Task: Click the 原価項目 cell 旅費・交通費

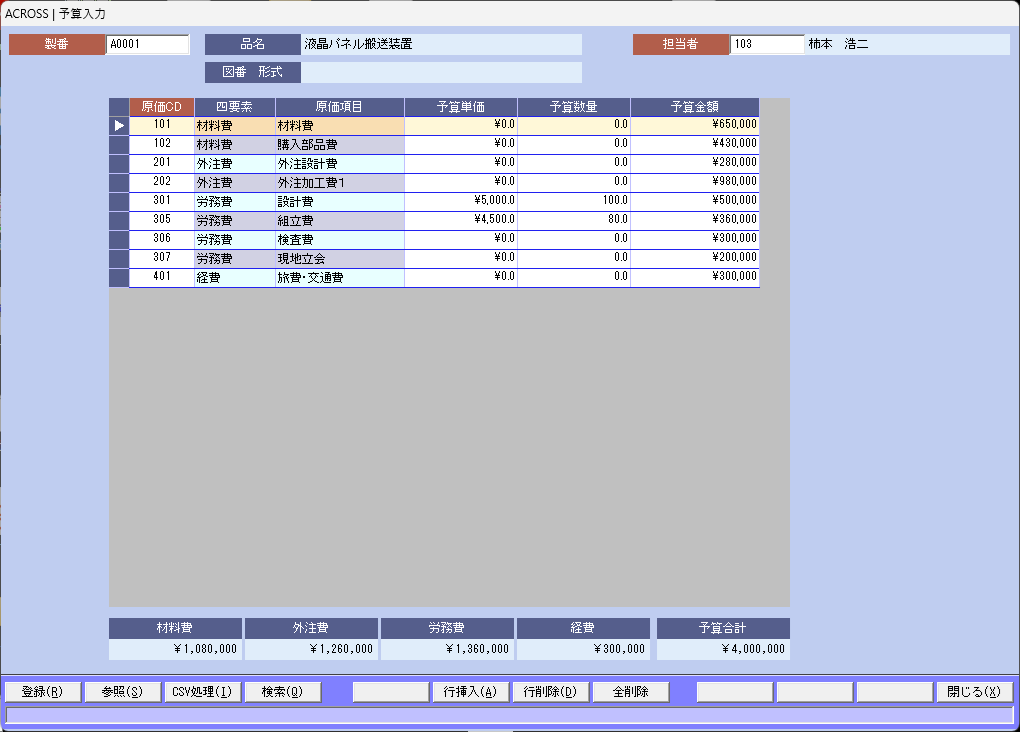Action: 339,278
